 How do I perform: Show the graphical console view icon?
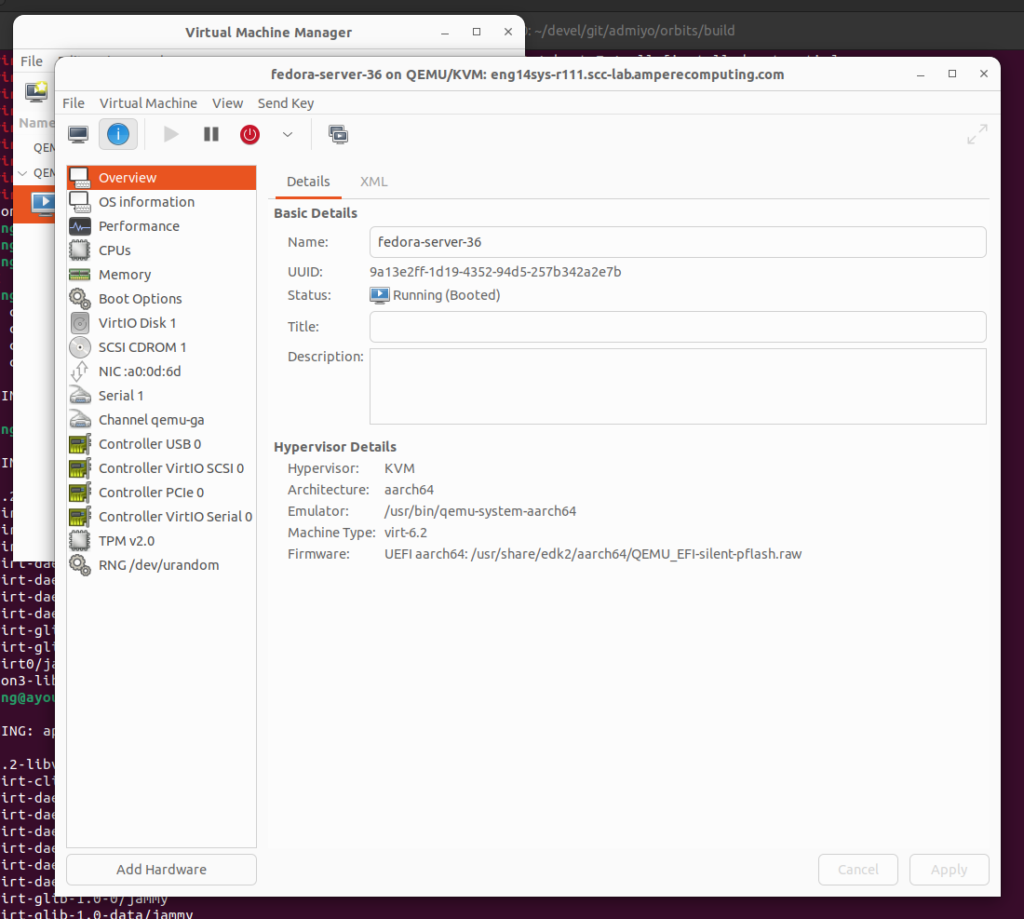coord(78,135)
